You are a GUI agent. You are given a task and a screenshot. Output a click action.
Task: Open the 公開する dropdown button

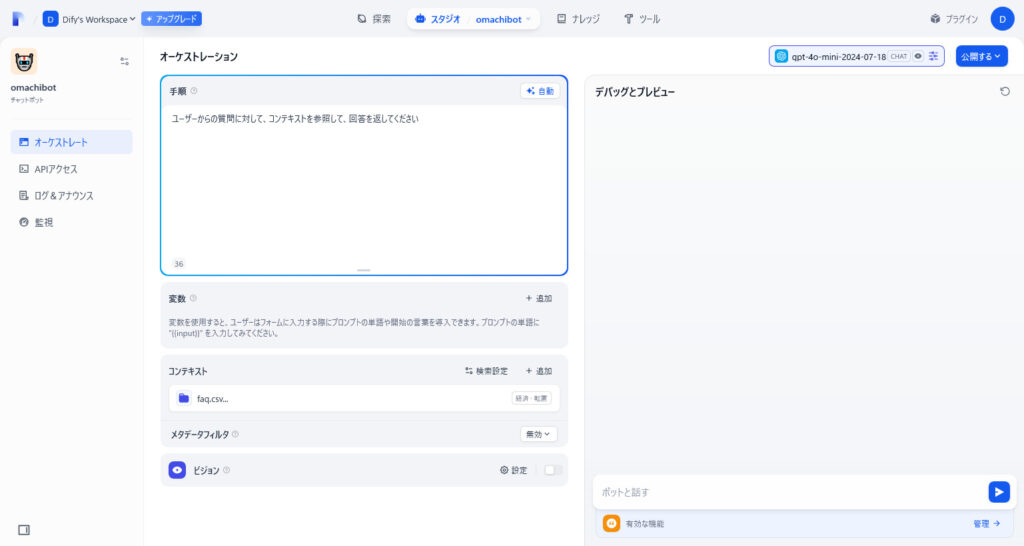tap(981, 56)
